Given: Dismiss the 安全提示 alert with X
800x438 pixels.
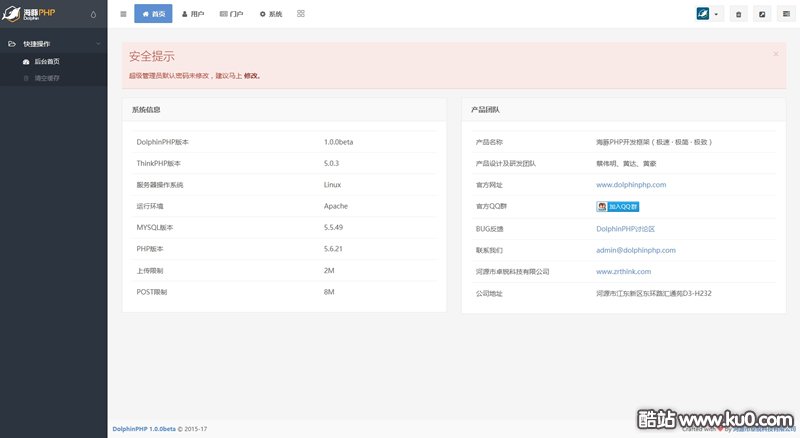Looking at the screenshot, I should coord(776,54).
